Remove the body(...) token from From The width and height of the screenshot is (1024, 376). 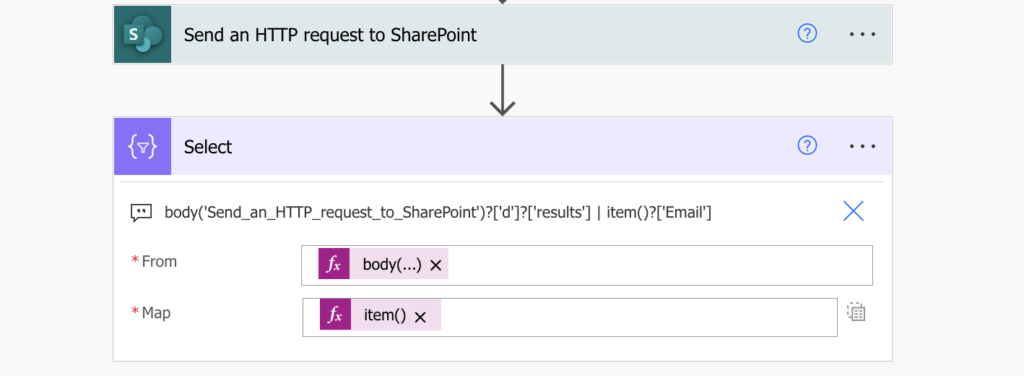(x=436, y=265)
